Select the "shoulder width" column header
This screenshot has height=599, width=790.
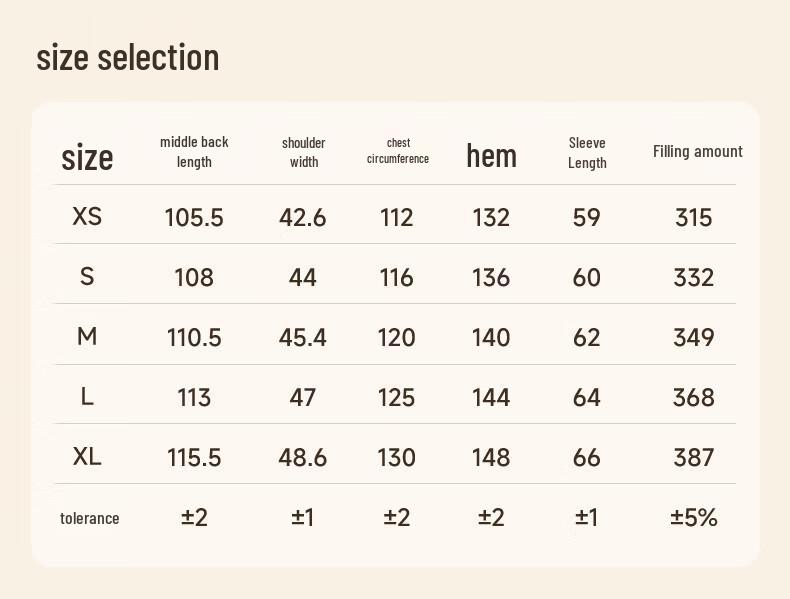coord(304,152)
